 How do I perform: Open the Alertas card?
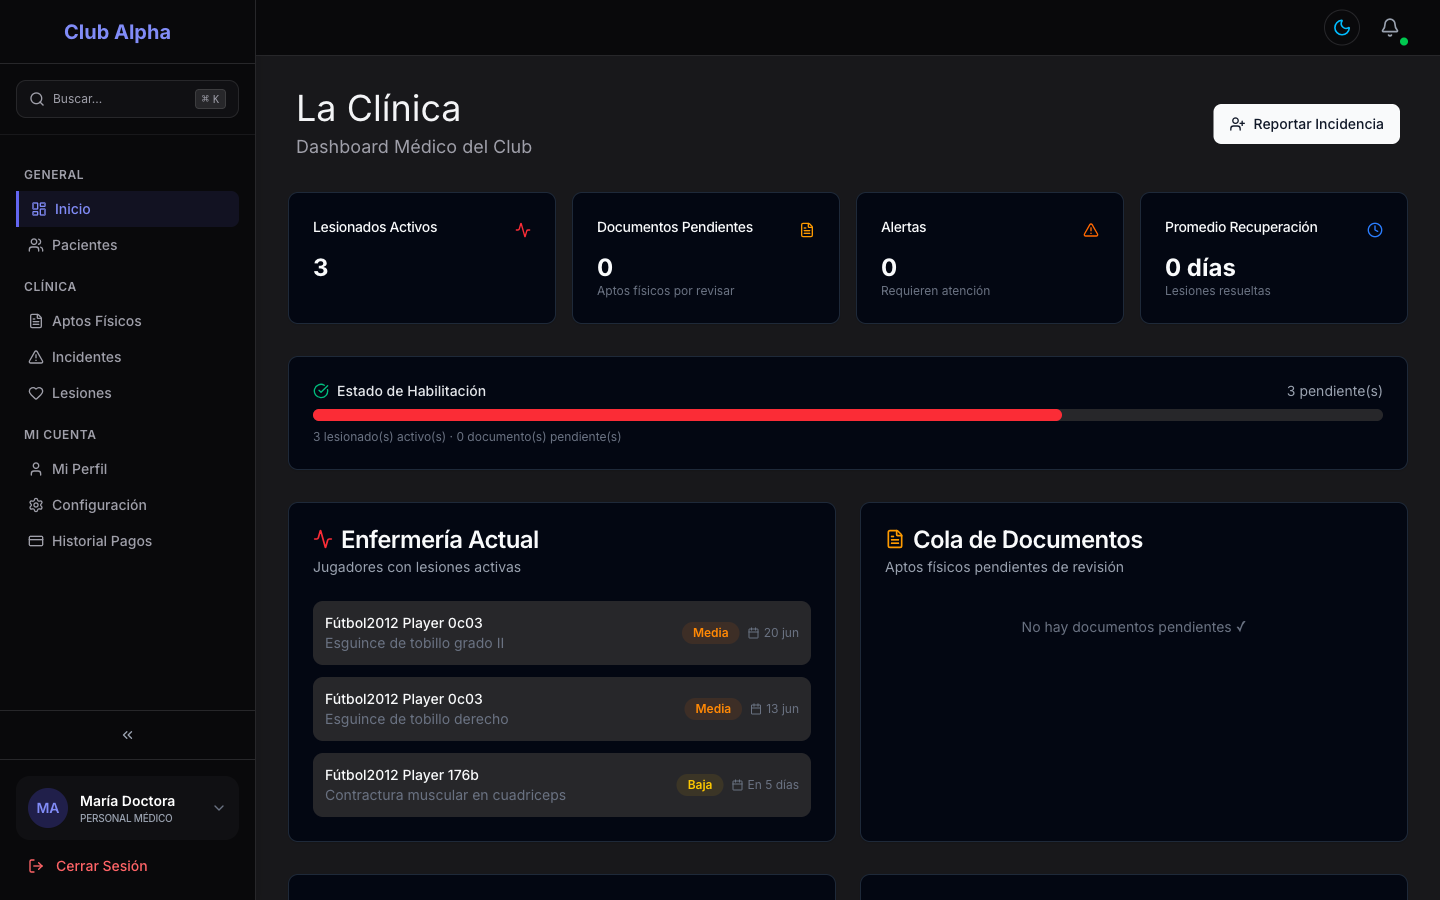click(x=990, y=258)
